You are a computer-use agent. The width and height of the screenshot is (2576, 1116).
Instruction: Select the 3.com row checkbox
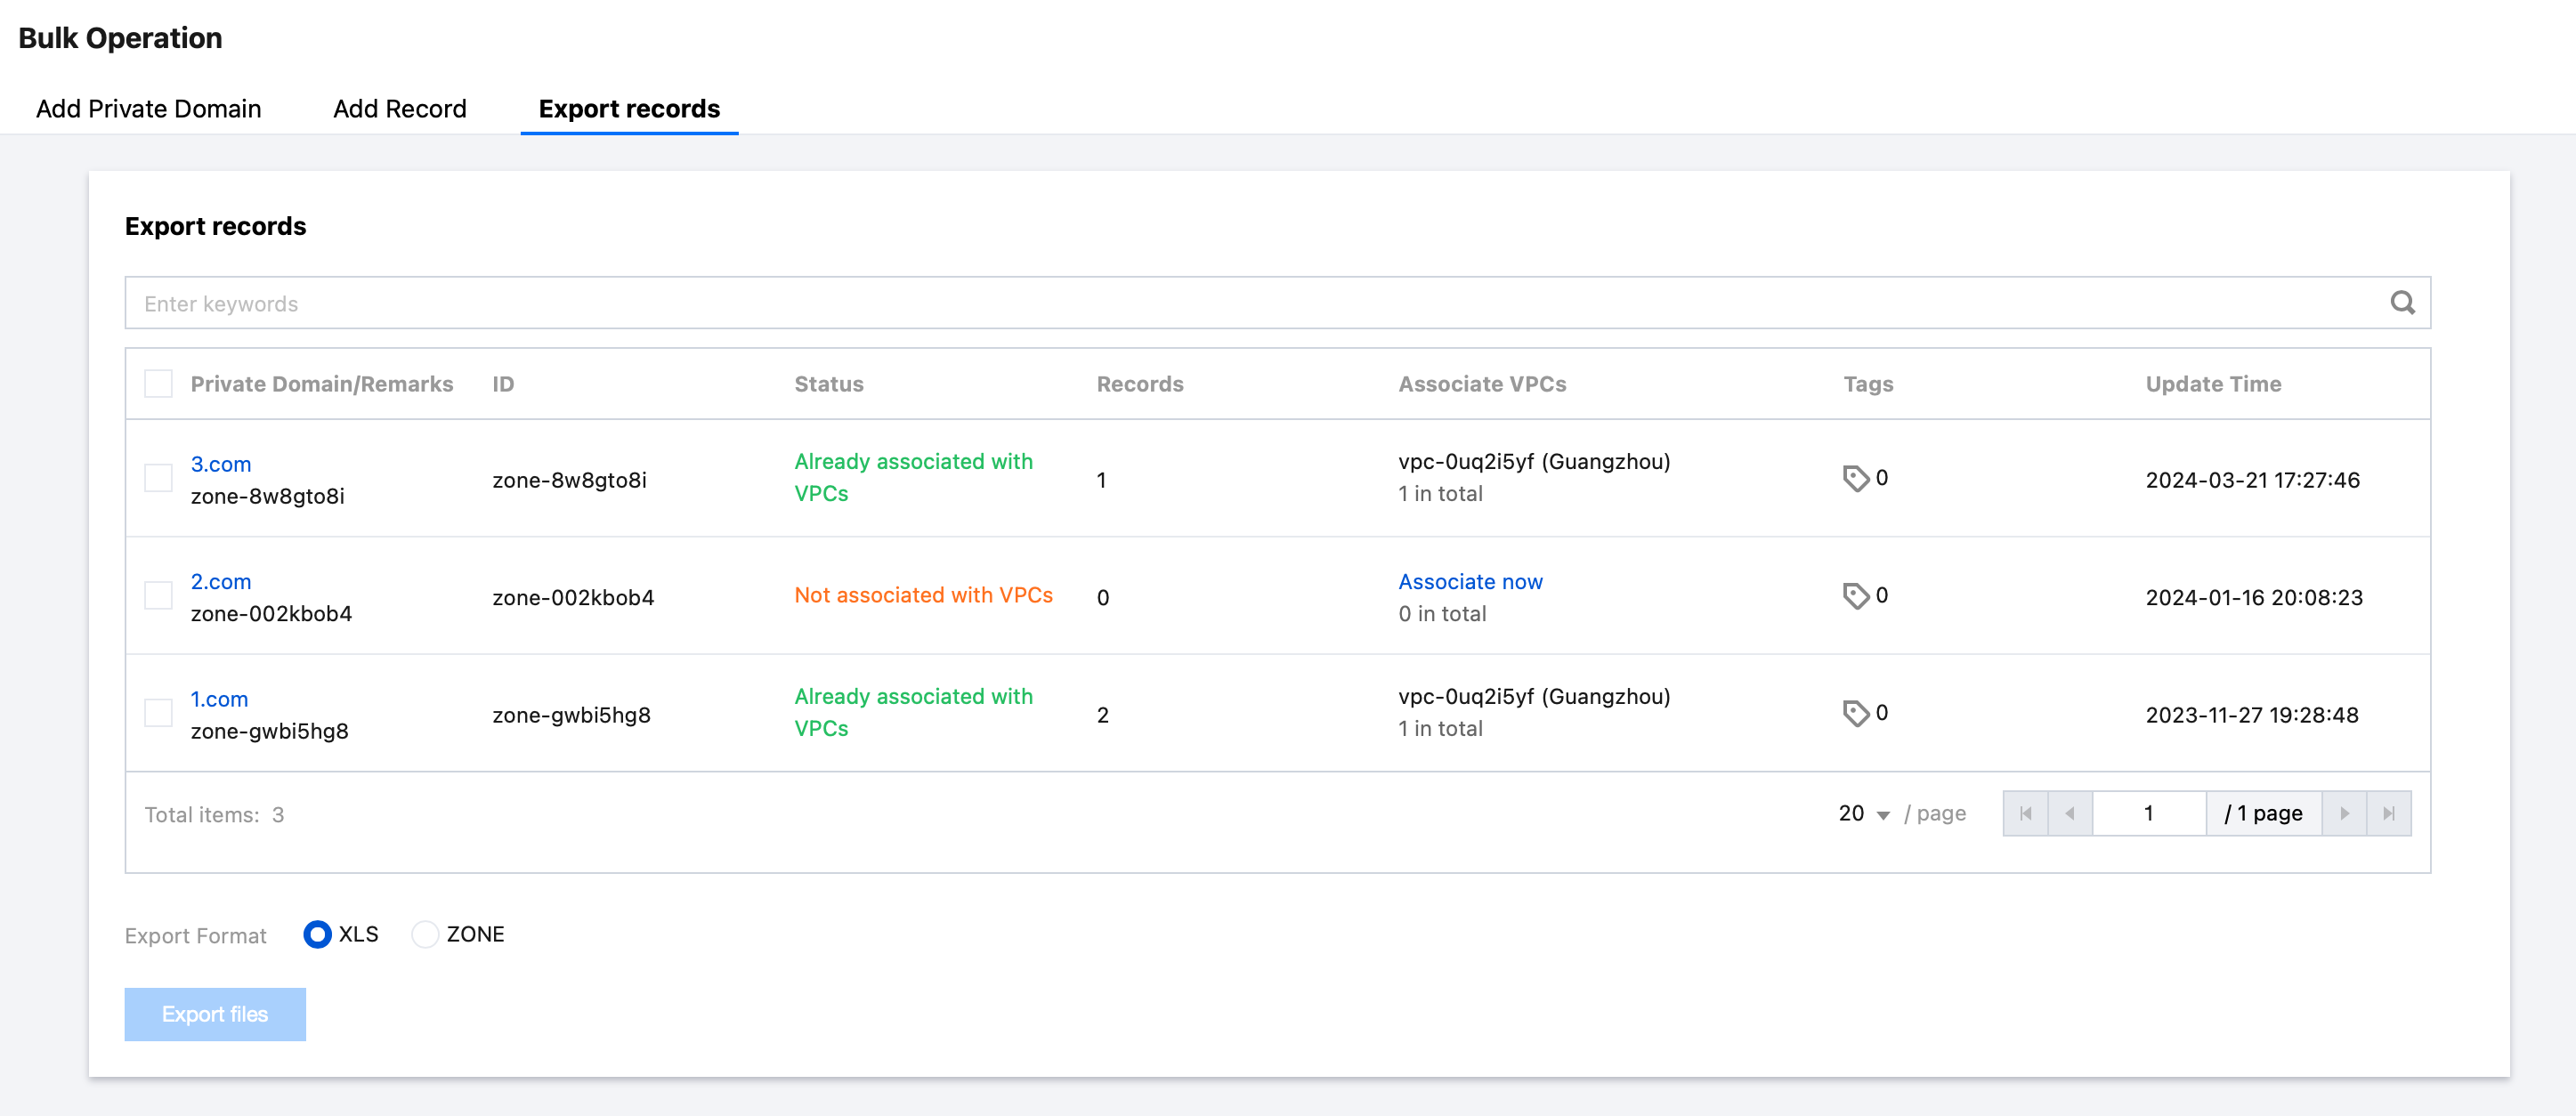click(158, 479)
